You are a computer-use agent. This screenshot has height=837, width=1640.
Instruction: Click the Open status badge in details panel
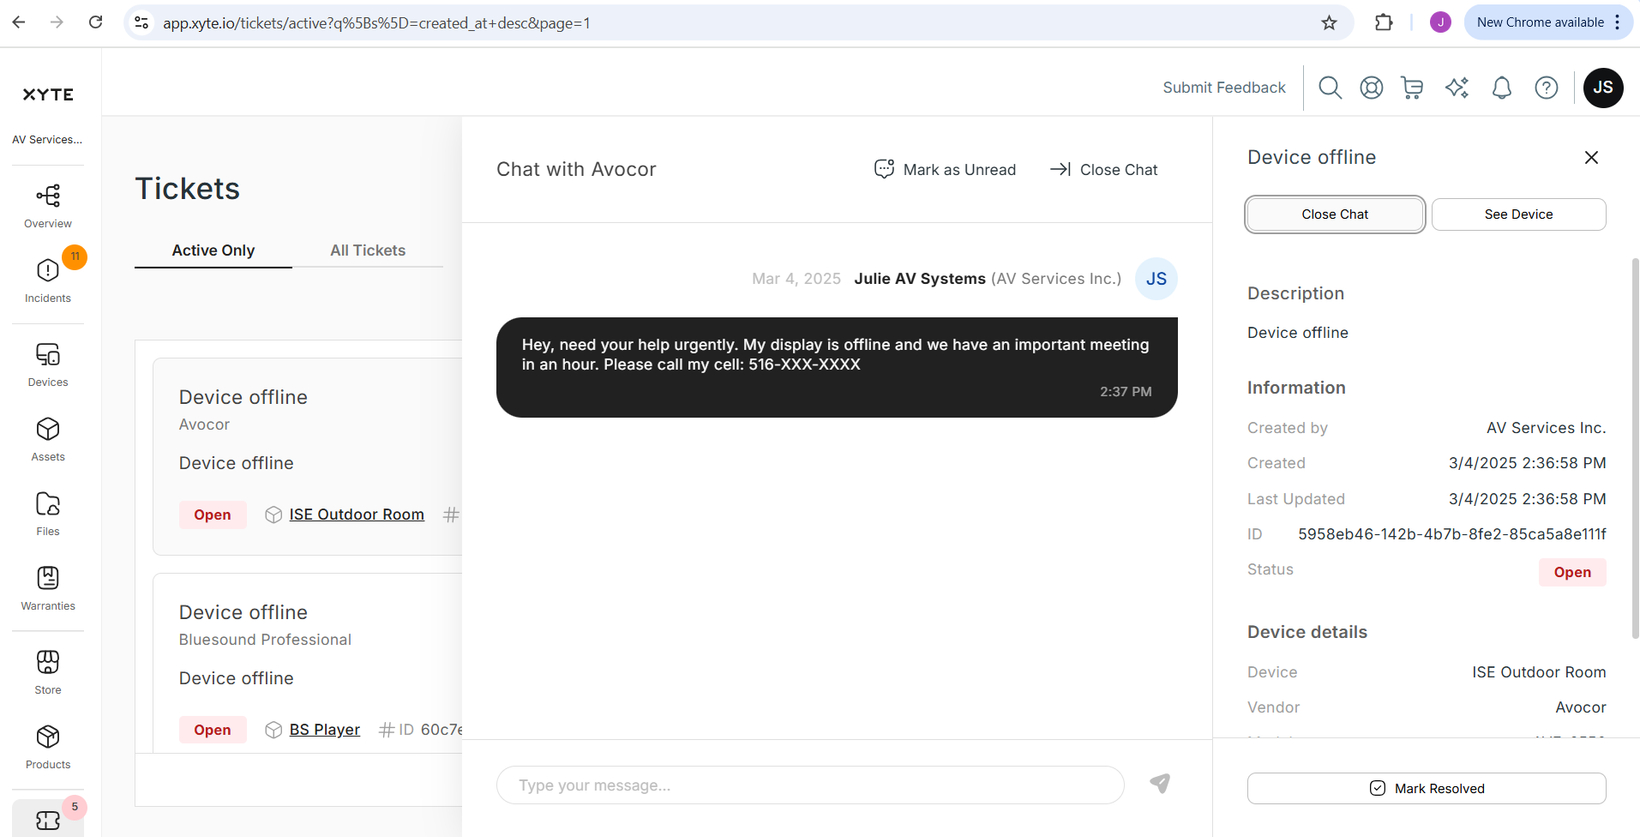click(x=1572, y=572)
